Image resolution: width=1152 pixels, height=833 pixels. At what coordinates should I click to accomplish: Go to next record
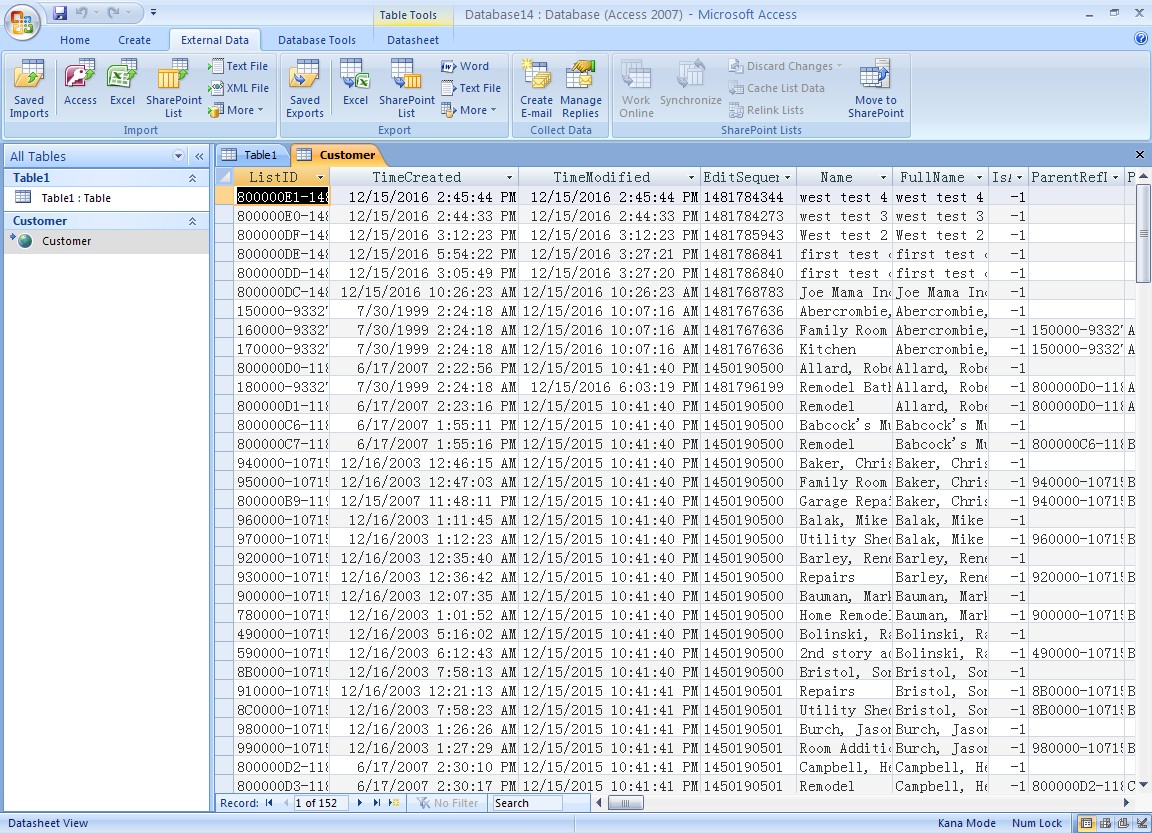pyautogui.click(x=360, y=803)
